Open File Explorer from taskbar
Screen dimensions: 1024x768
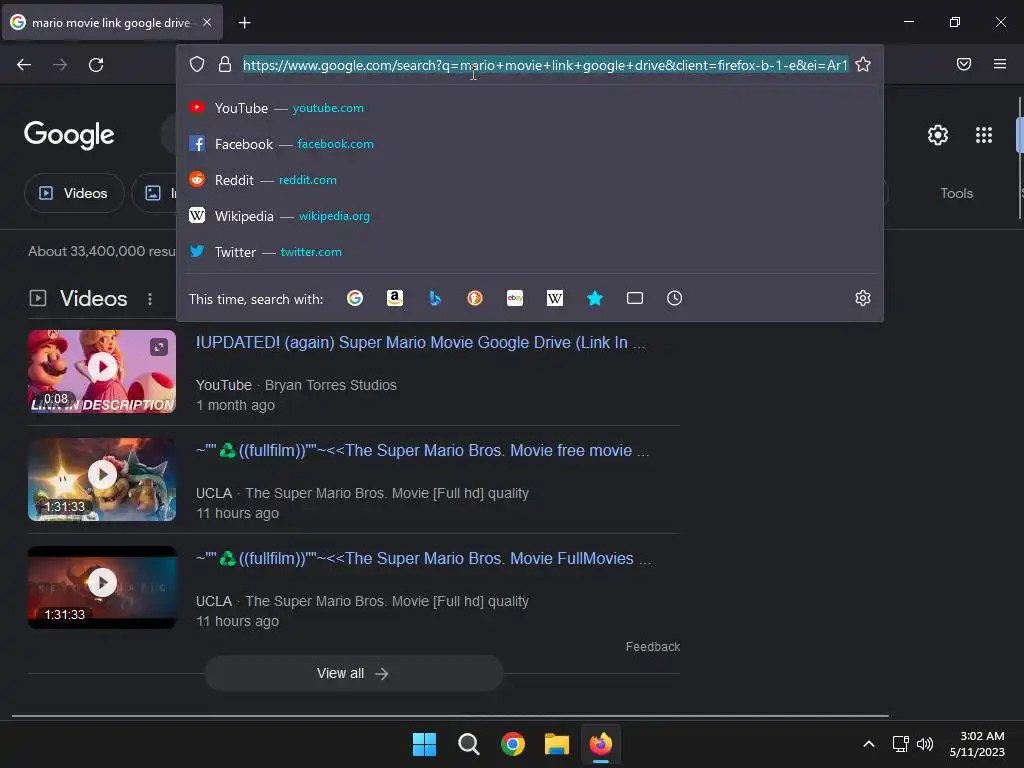[557, 744]
